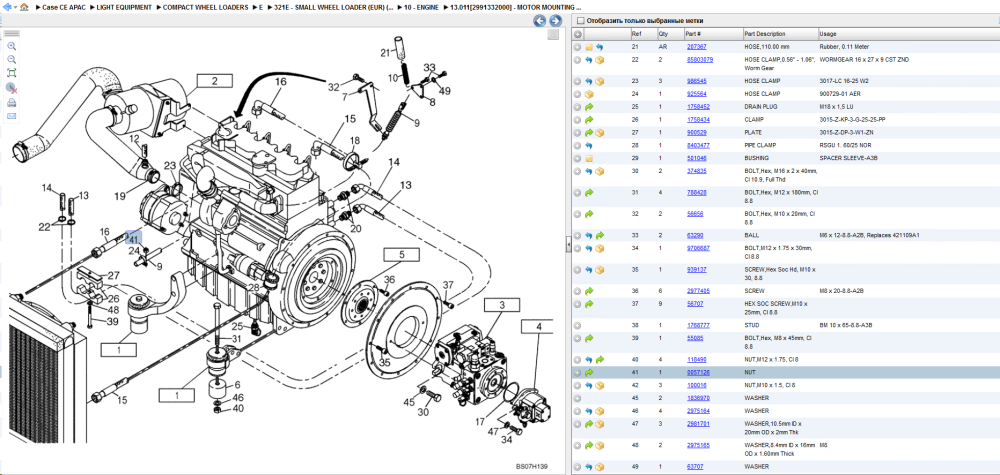Open part number 85803879 link

(x=700, y=60)
